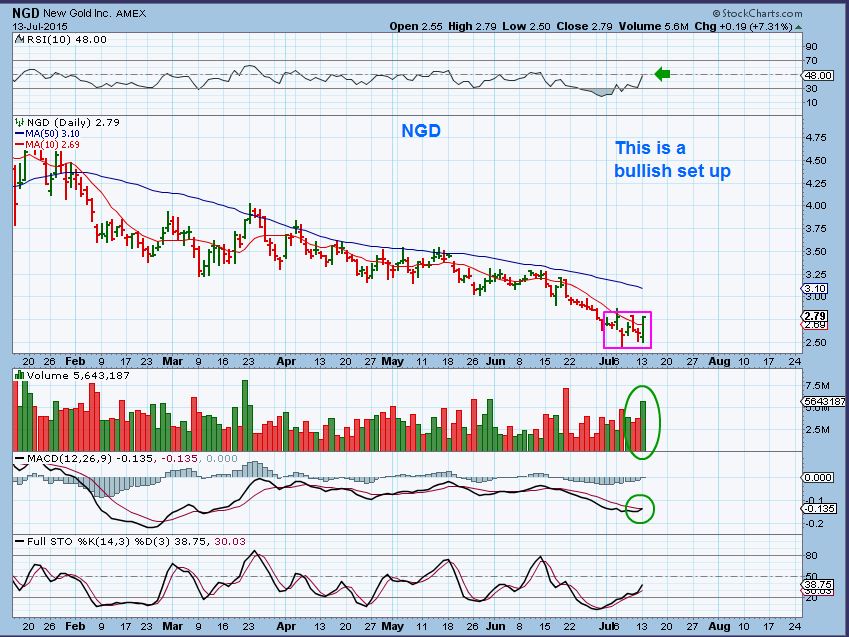Viewport: 849px width, 637px height.
Task: Click the 'MA(50) 3.10' legend entry
Action: tap(53, 133)
